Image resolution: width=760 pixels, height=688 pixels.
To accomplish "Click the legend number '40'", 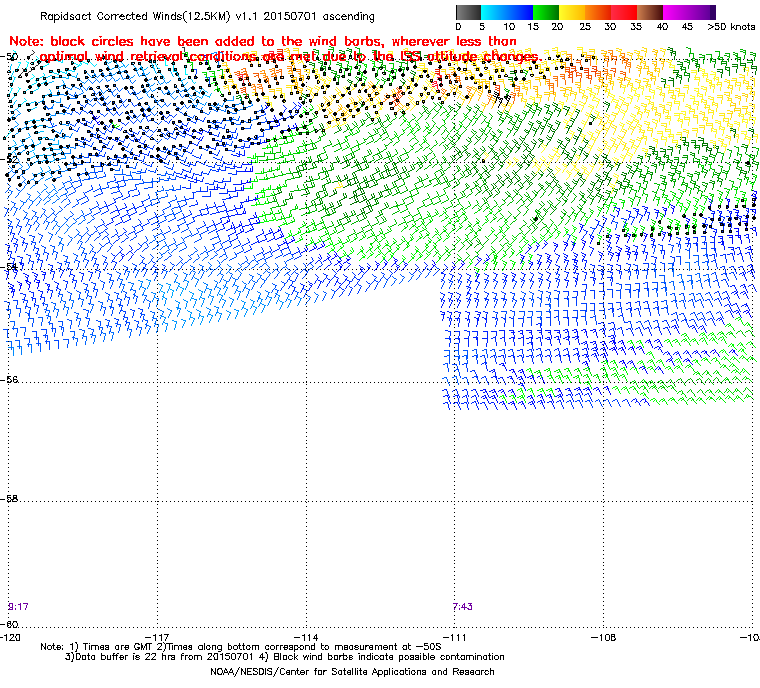I will 663,27.
